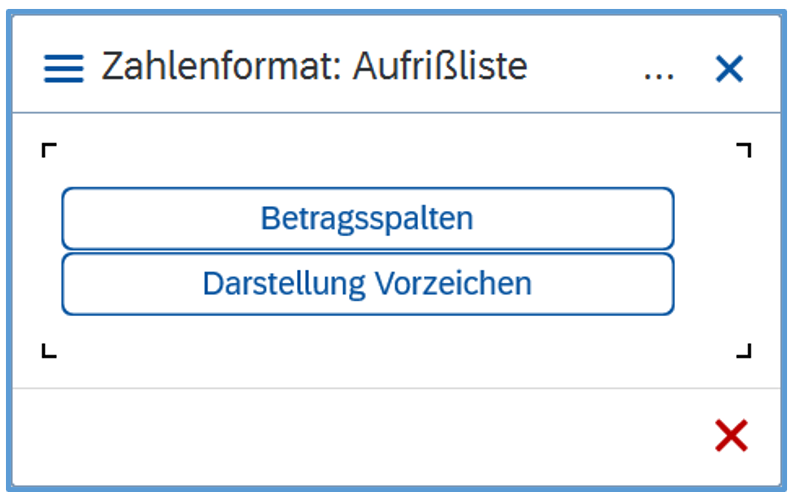Expand more options via the ellipsis
Image resolution: width=793 pixels, height=493 pixels.
point(658,70)
